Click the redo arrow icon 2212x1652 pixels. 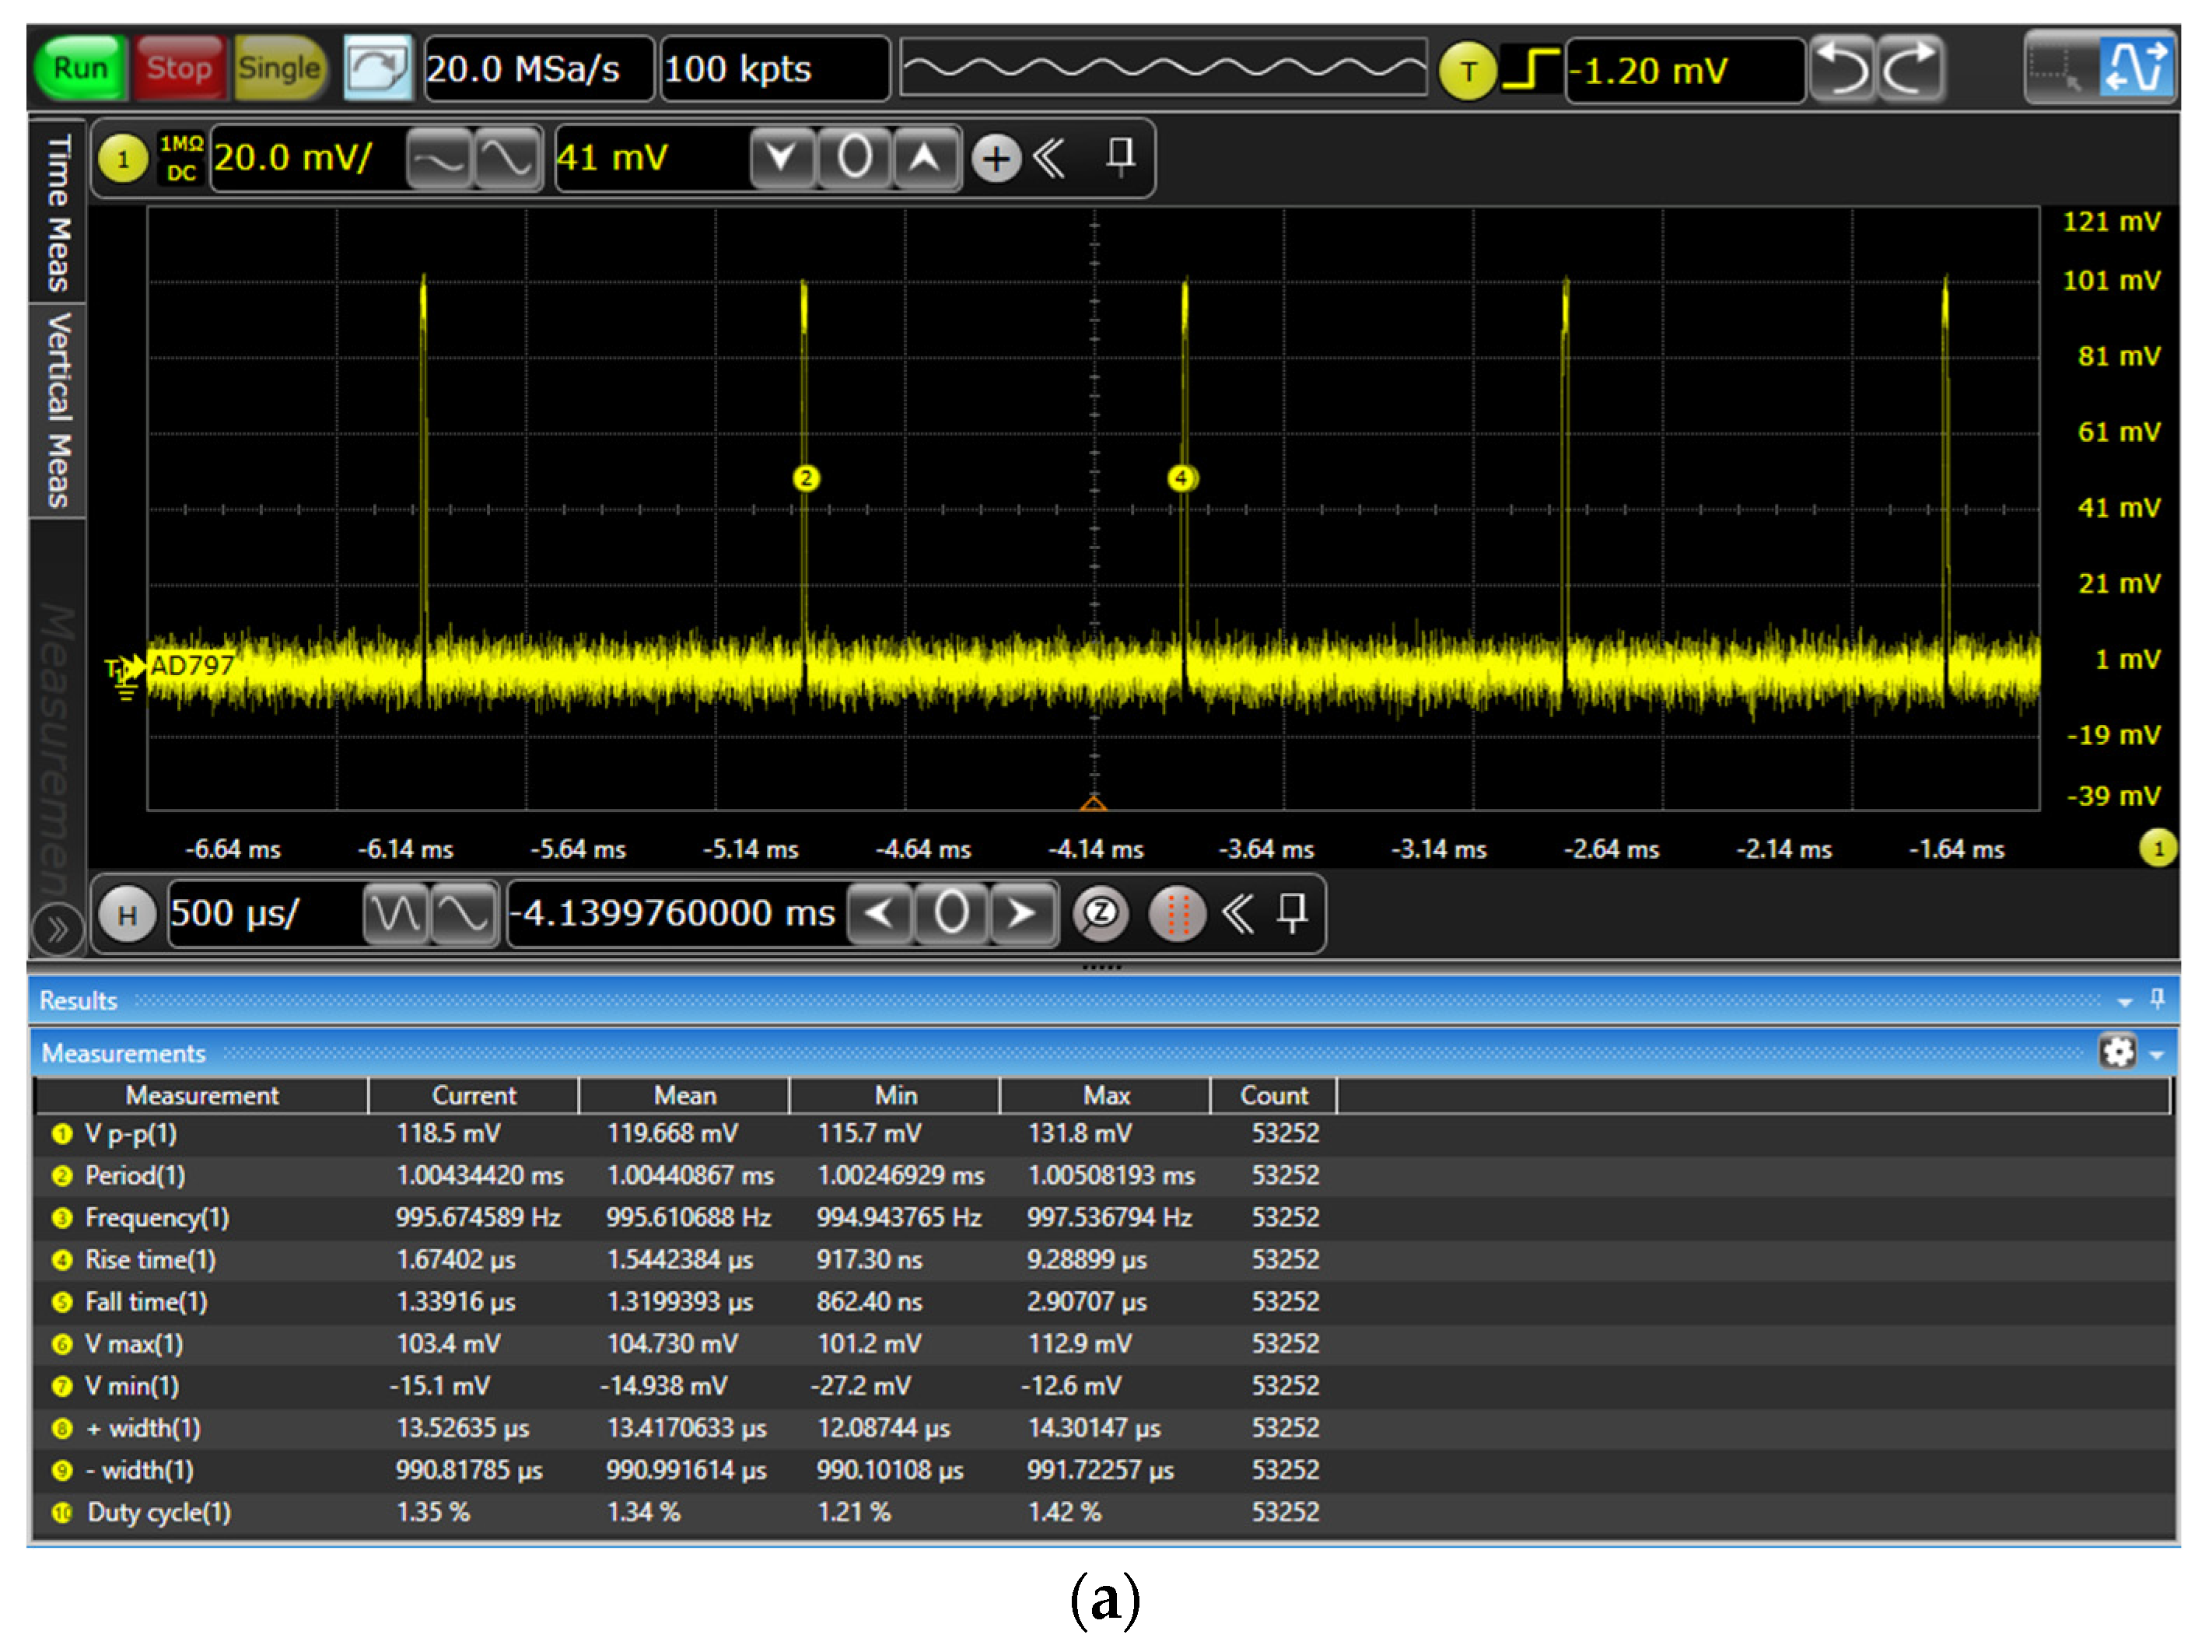tap(1910, 69)
